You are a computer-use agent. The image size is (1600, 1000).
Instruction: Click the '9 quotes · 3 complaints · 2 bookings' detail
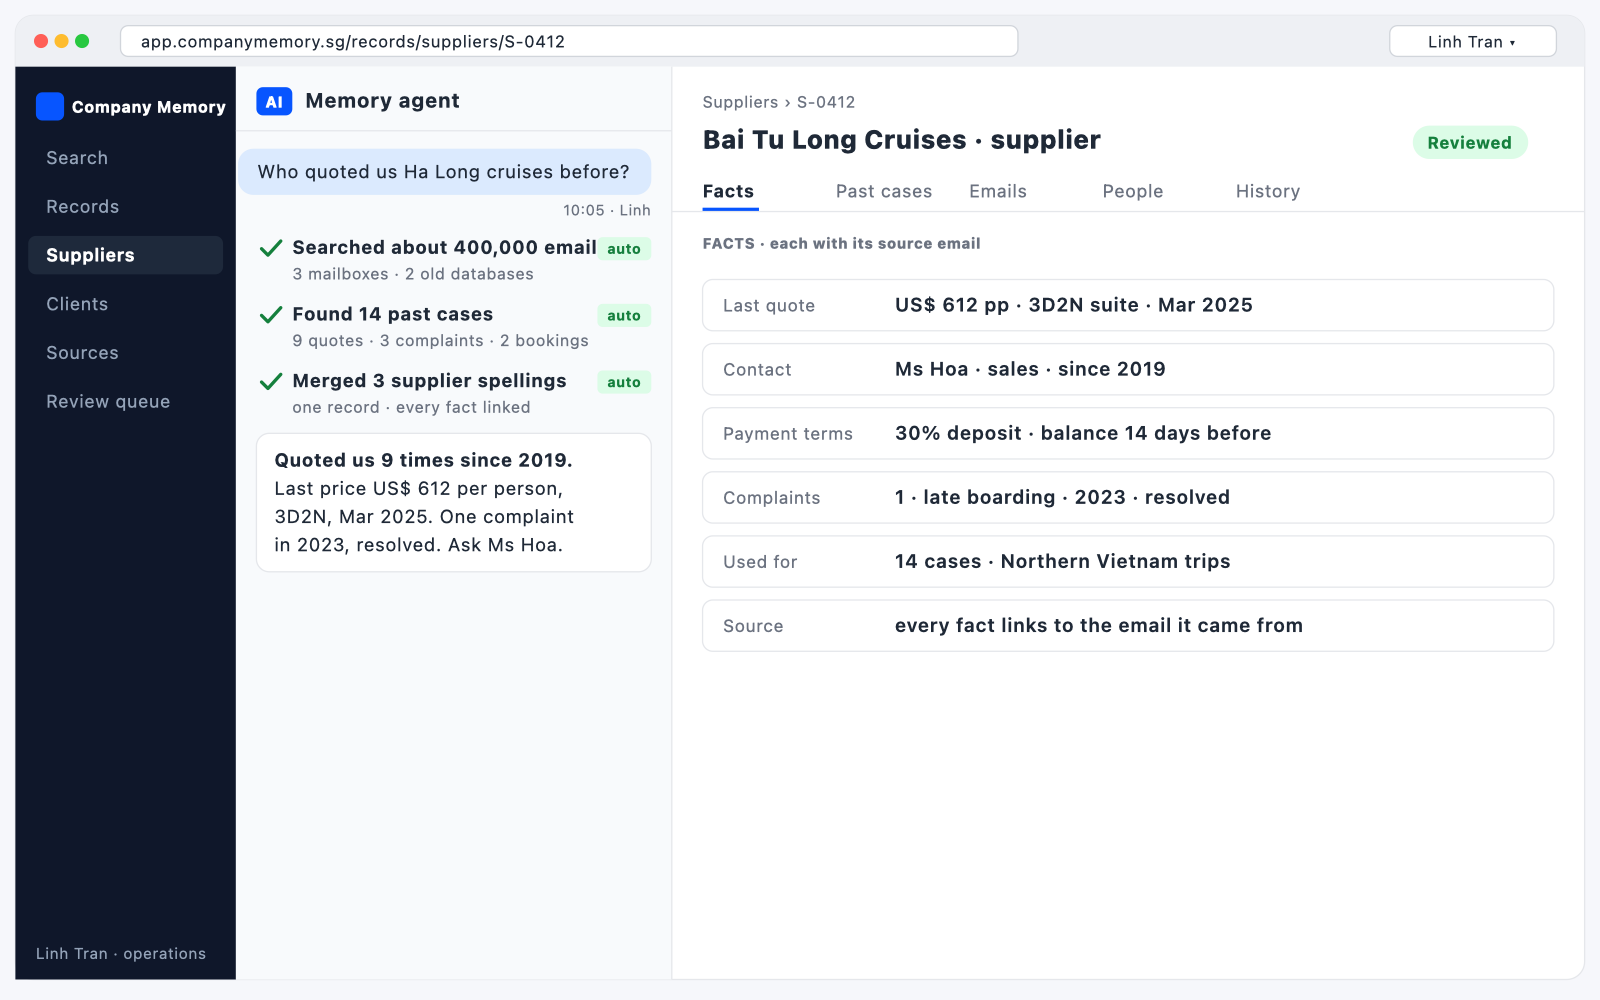point(440,341)
